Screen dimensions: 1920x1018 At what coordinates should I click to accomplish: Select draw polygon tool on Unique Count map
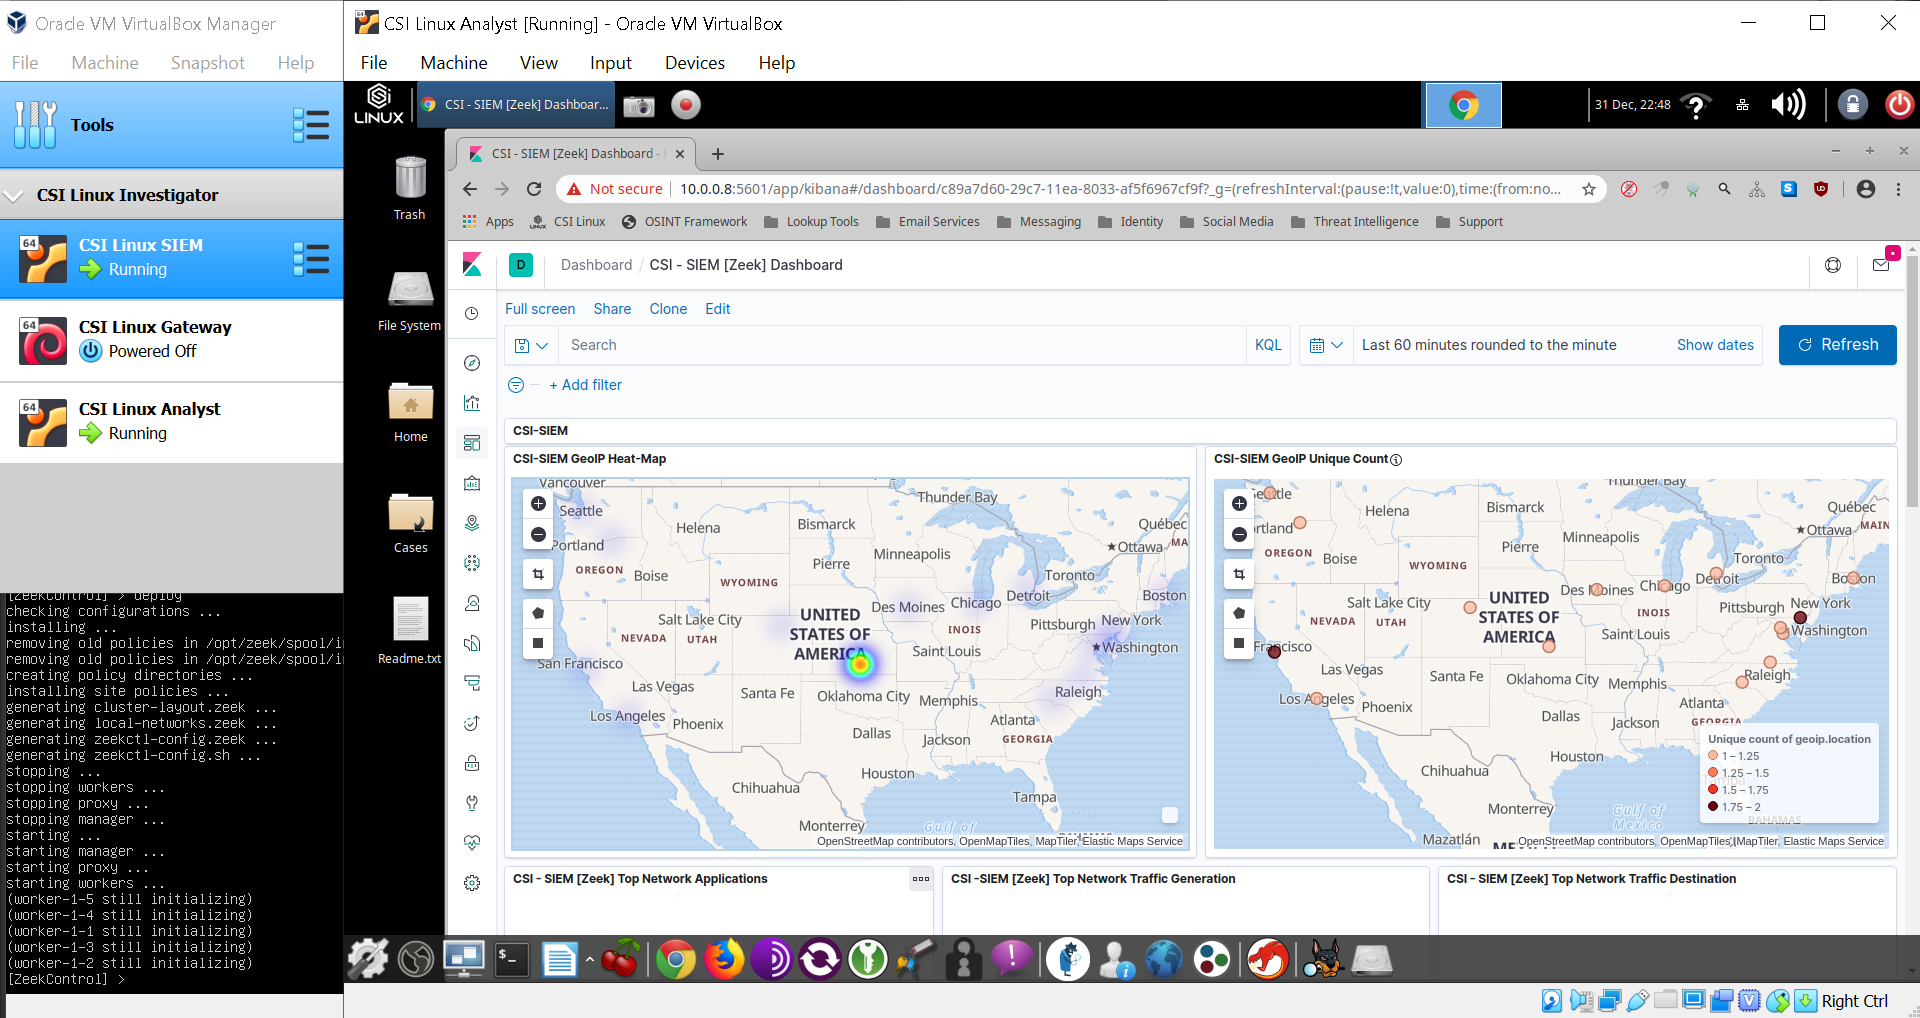click(x=1239, y=613)
